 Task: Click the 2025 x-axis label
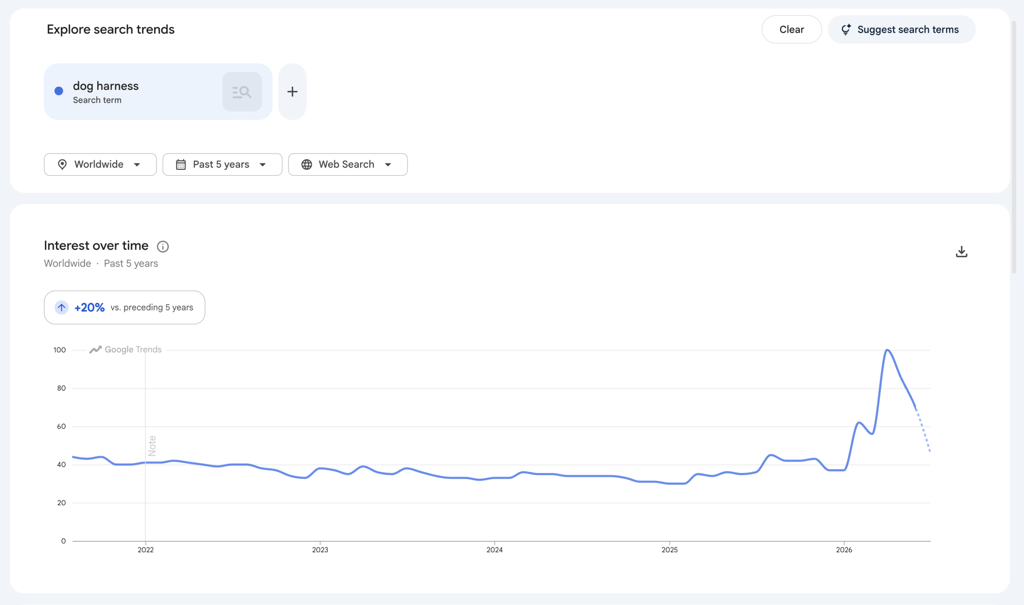click(669, 550)
